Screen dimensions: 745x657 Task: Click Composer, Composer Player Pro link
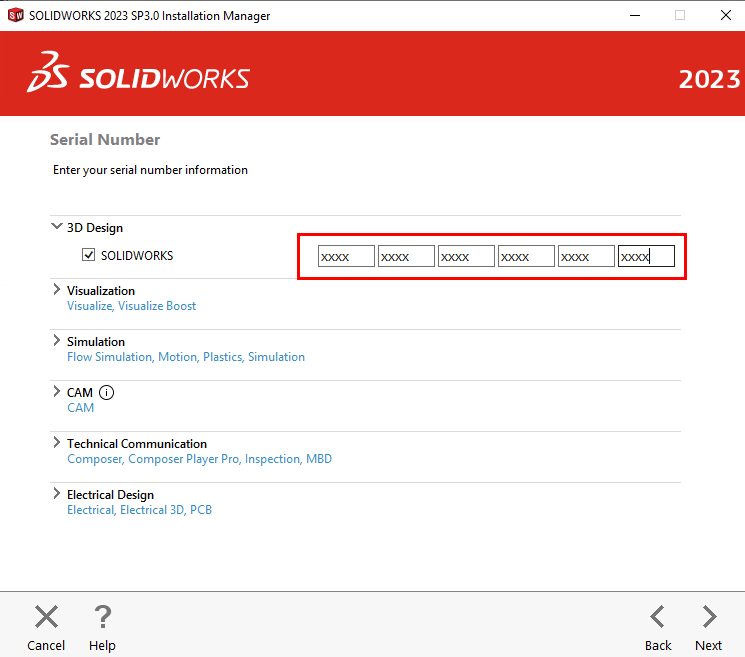coord(200,459)
